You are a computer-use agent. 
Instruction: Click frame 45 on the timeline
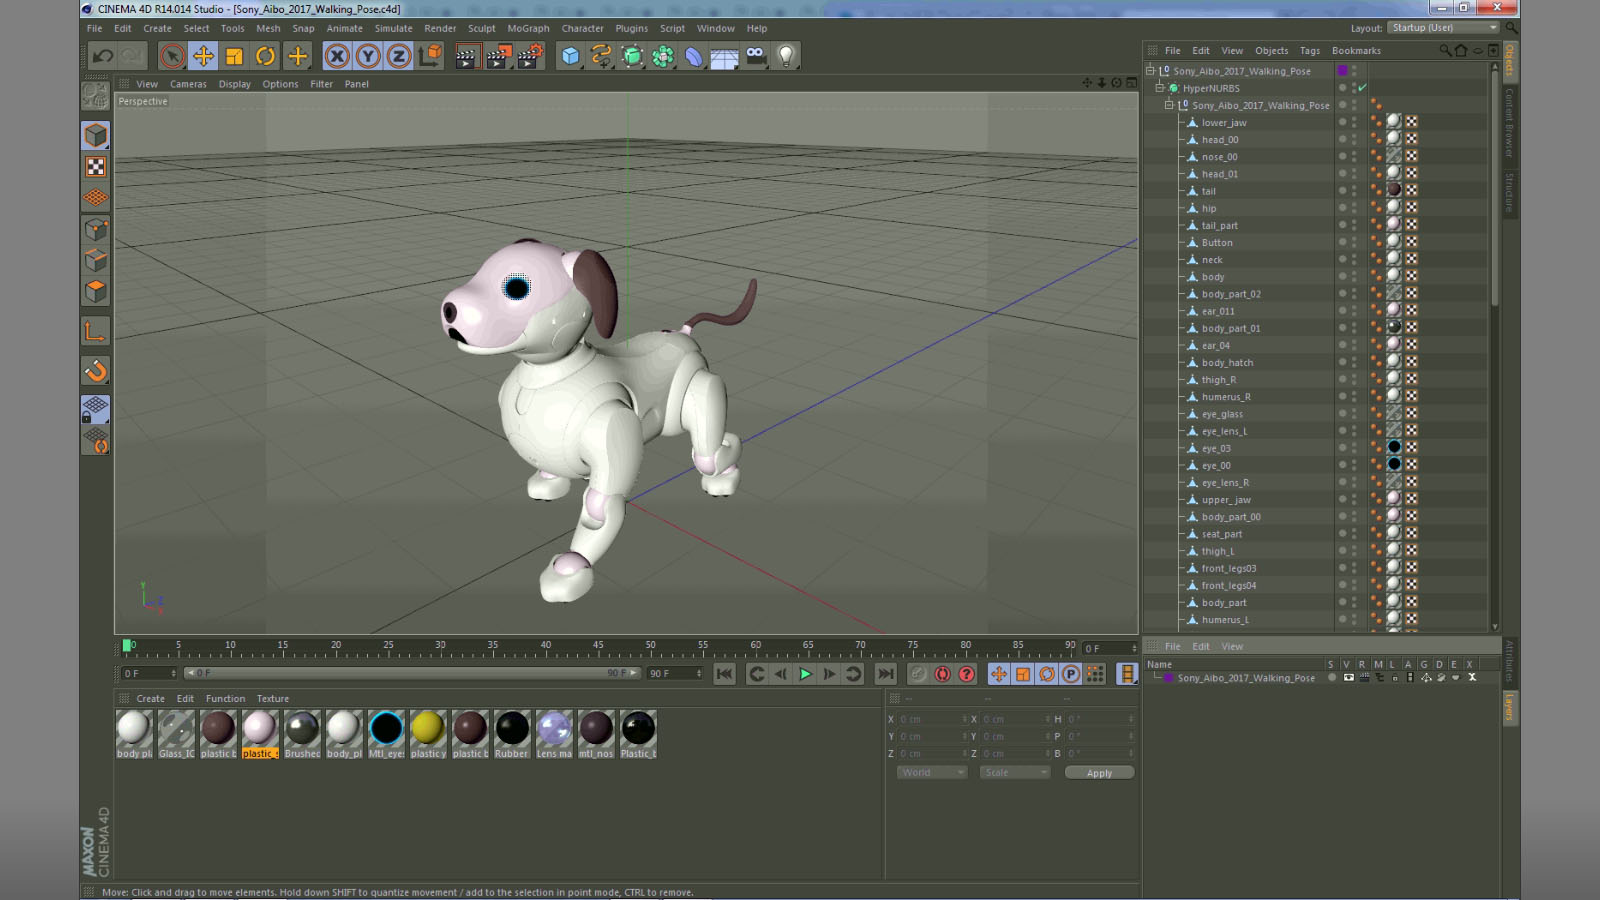[x=598, y=646]
